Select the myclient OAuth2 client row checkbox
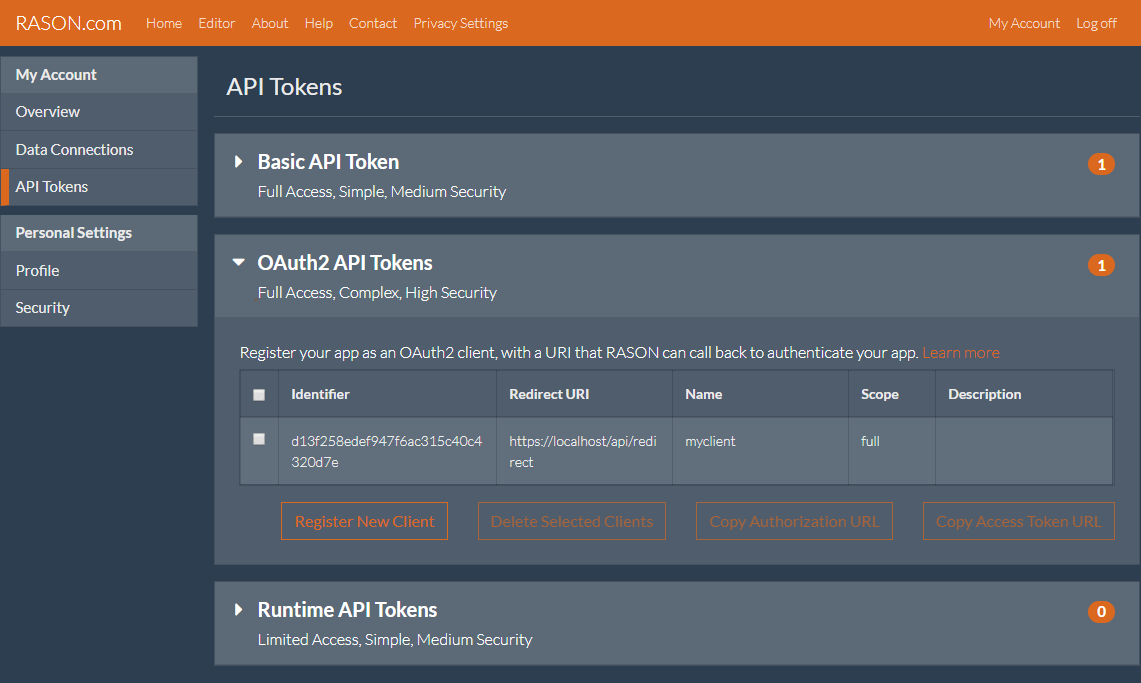1141x683 pixels. tap(258, 438)
